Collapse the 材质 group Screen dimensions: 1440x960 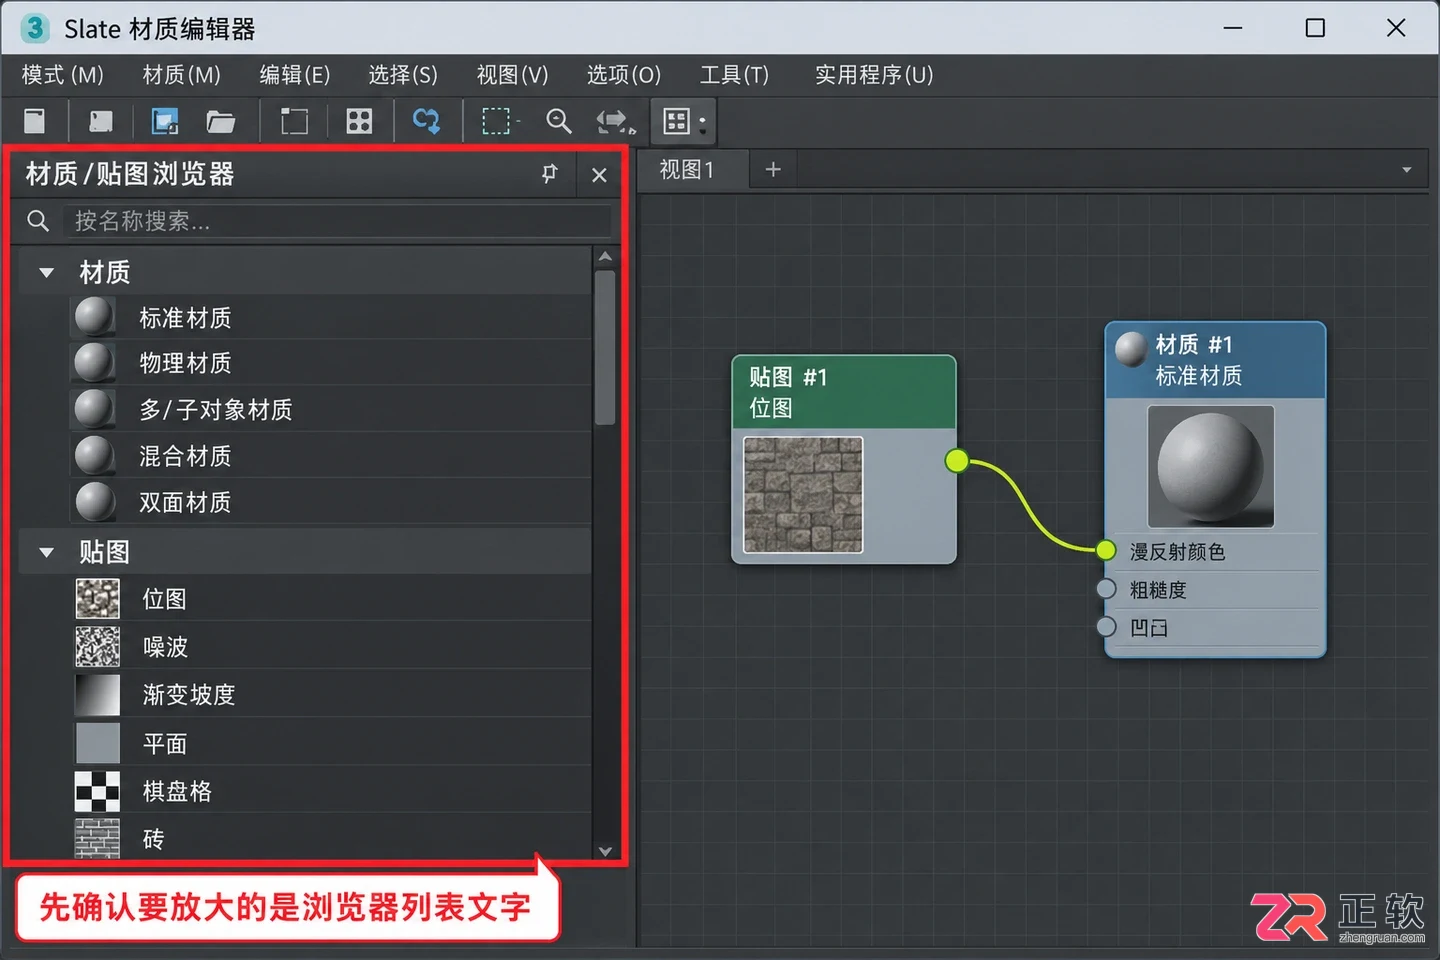tap(46, 272)
